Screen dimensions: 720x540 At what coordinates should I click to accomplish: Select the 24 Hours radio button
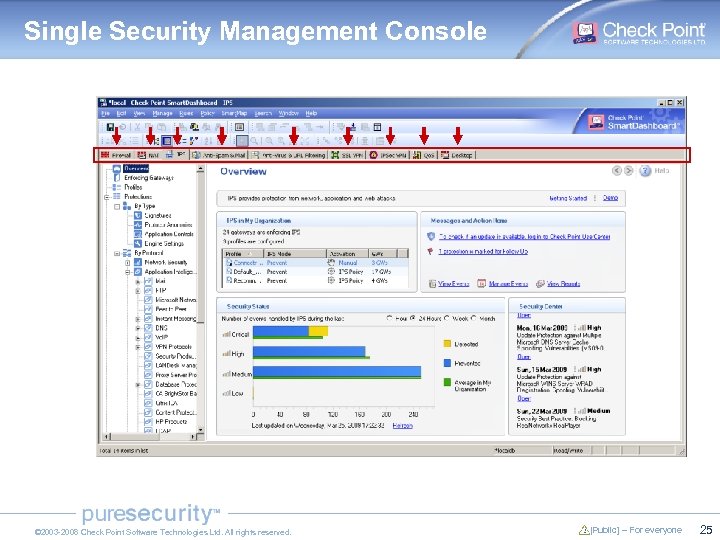[x=413, y=318]
